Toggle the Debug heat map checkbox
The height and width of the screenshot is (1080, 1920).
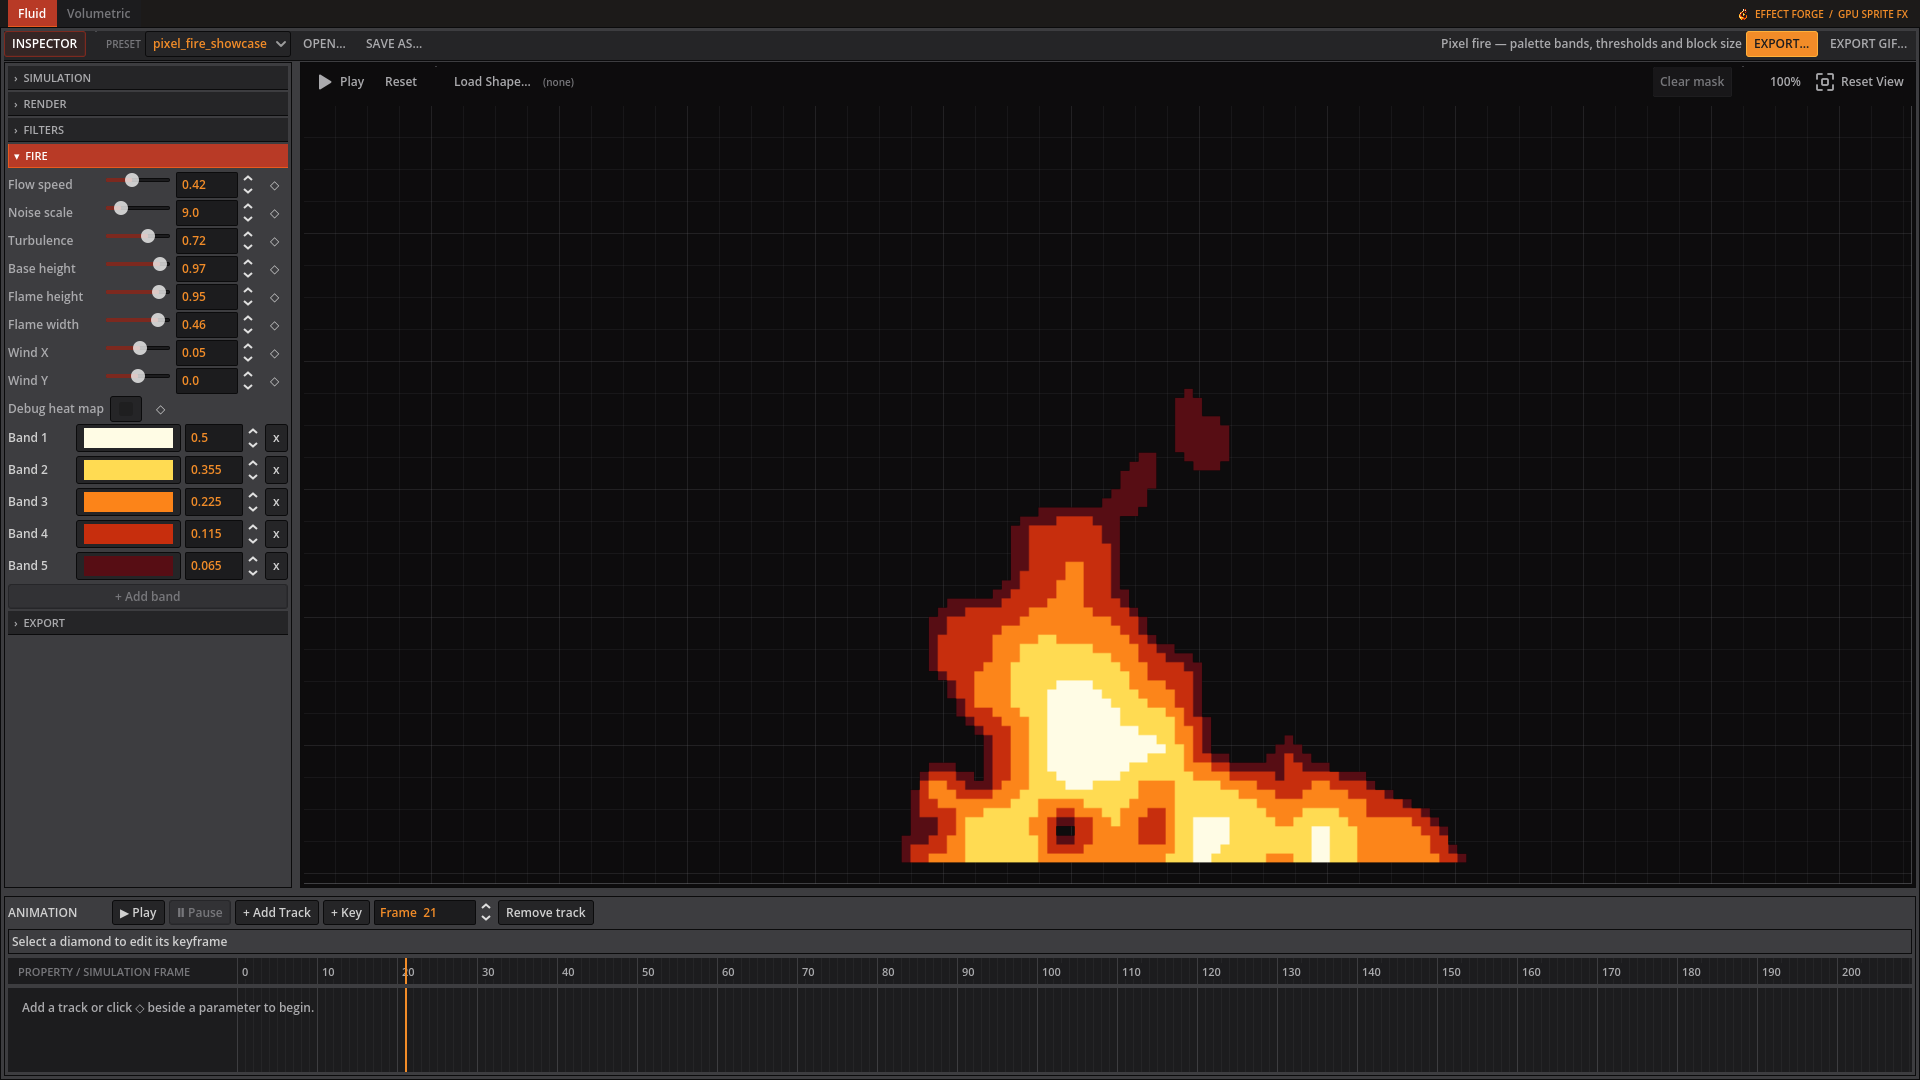[126, 409]
